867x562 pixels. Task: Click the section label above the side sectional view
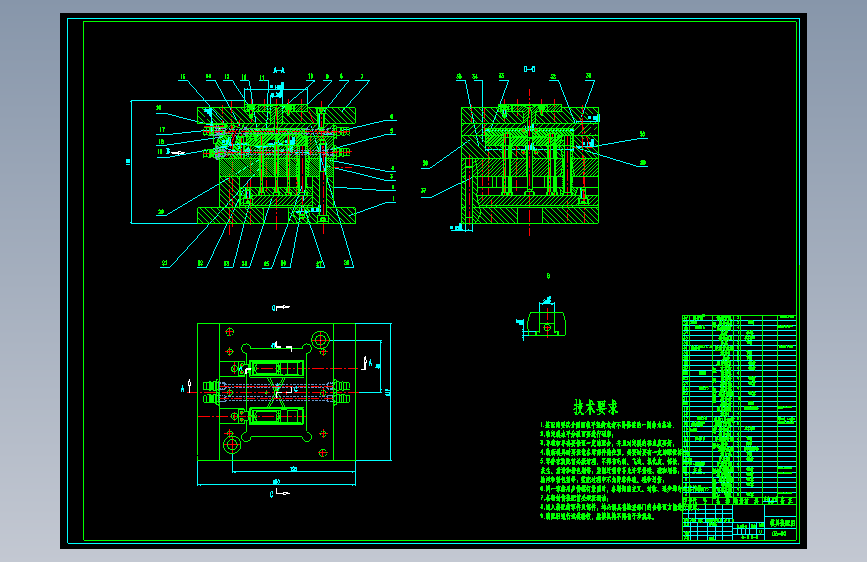click(529, 69)
